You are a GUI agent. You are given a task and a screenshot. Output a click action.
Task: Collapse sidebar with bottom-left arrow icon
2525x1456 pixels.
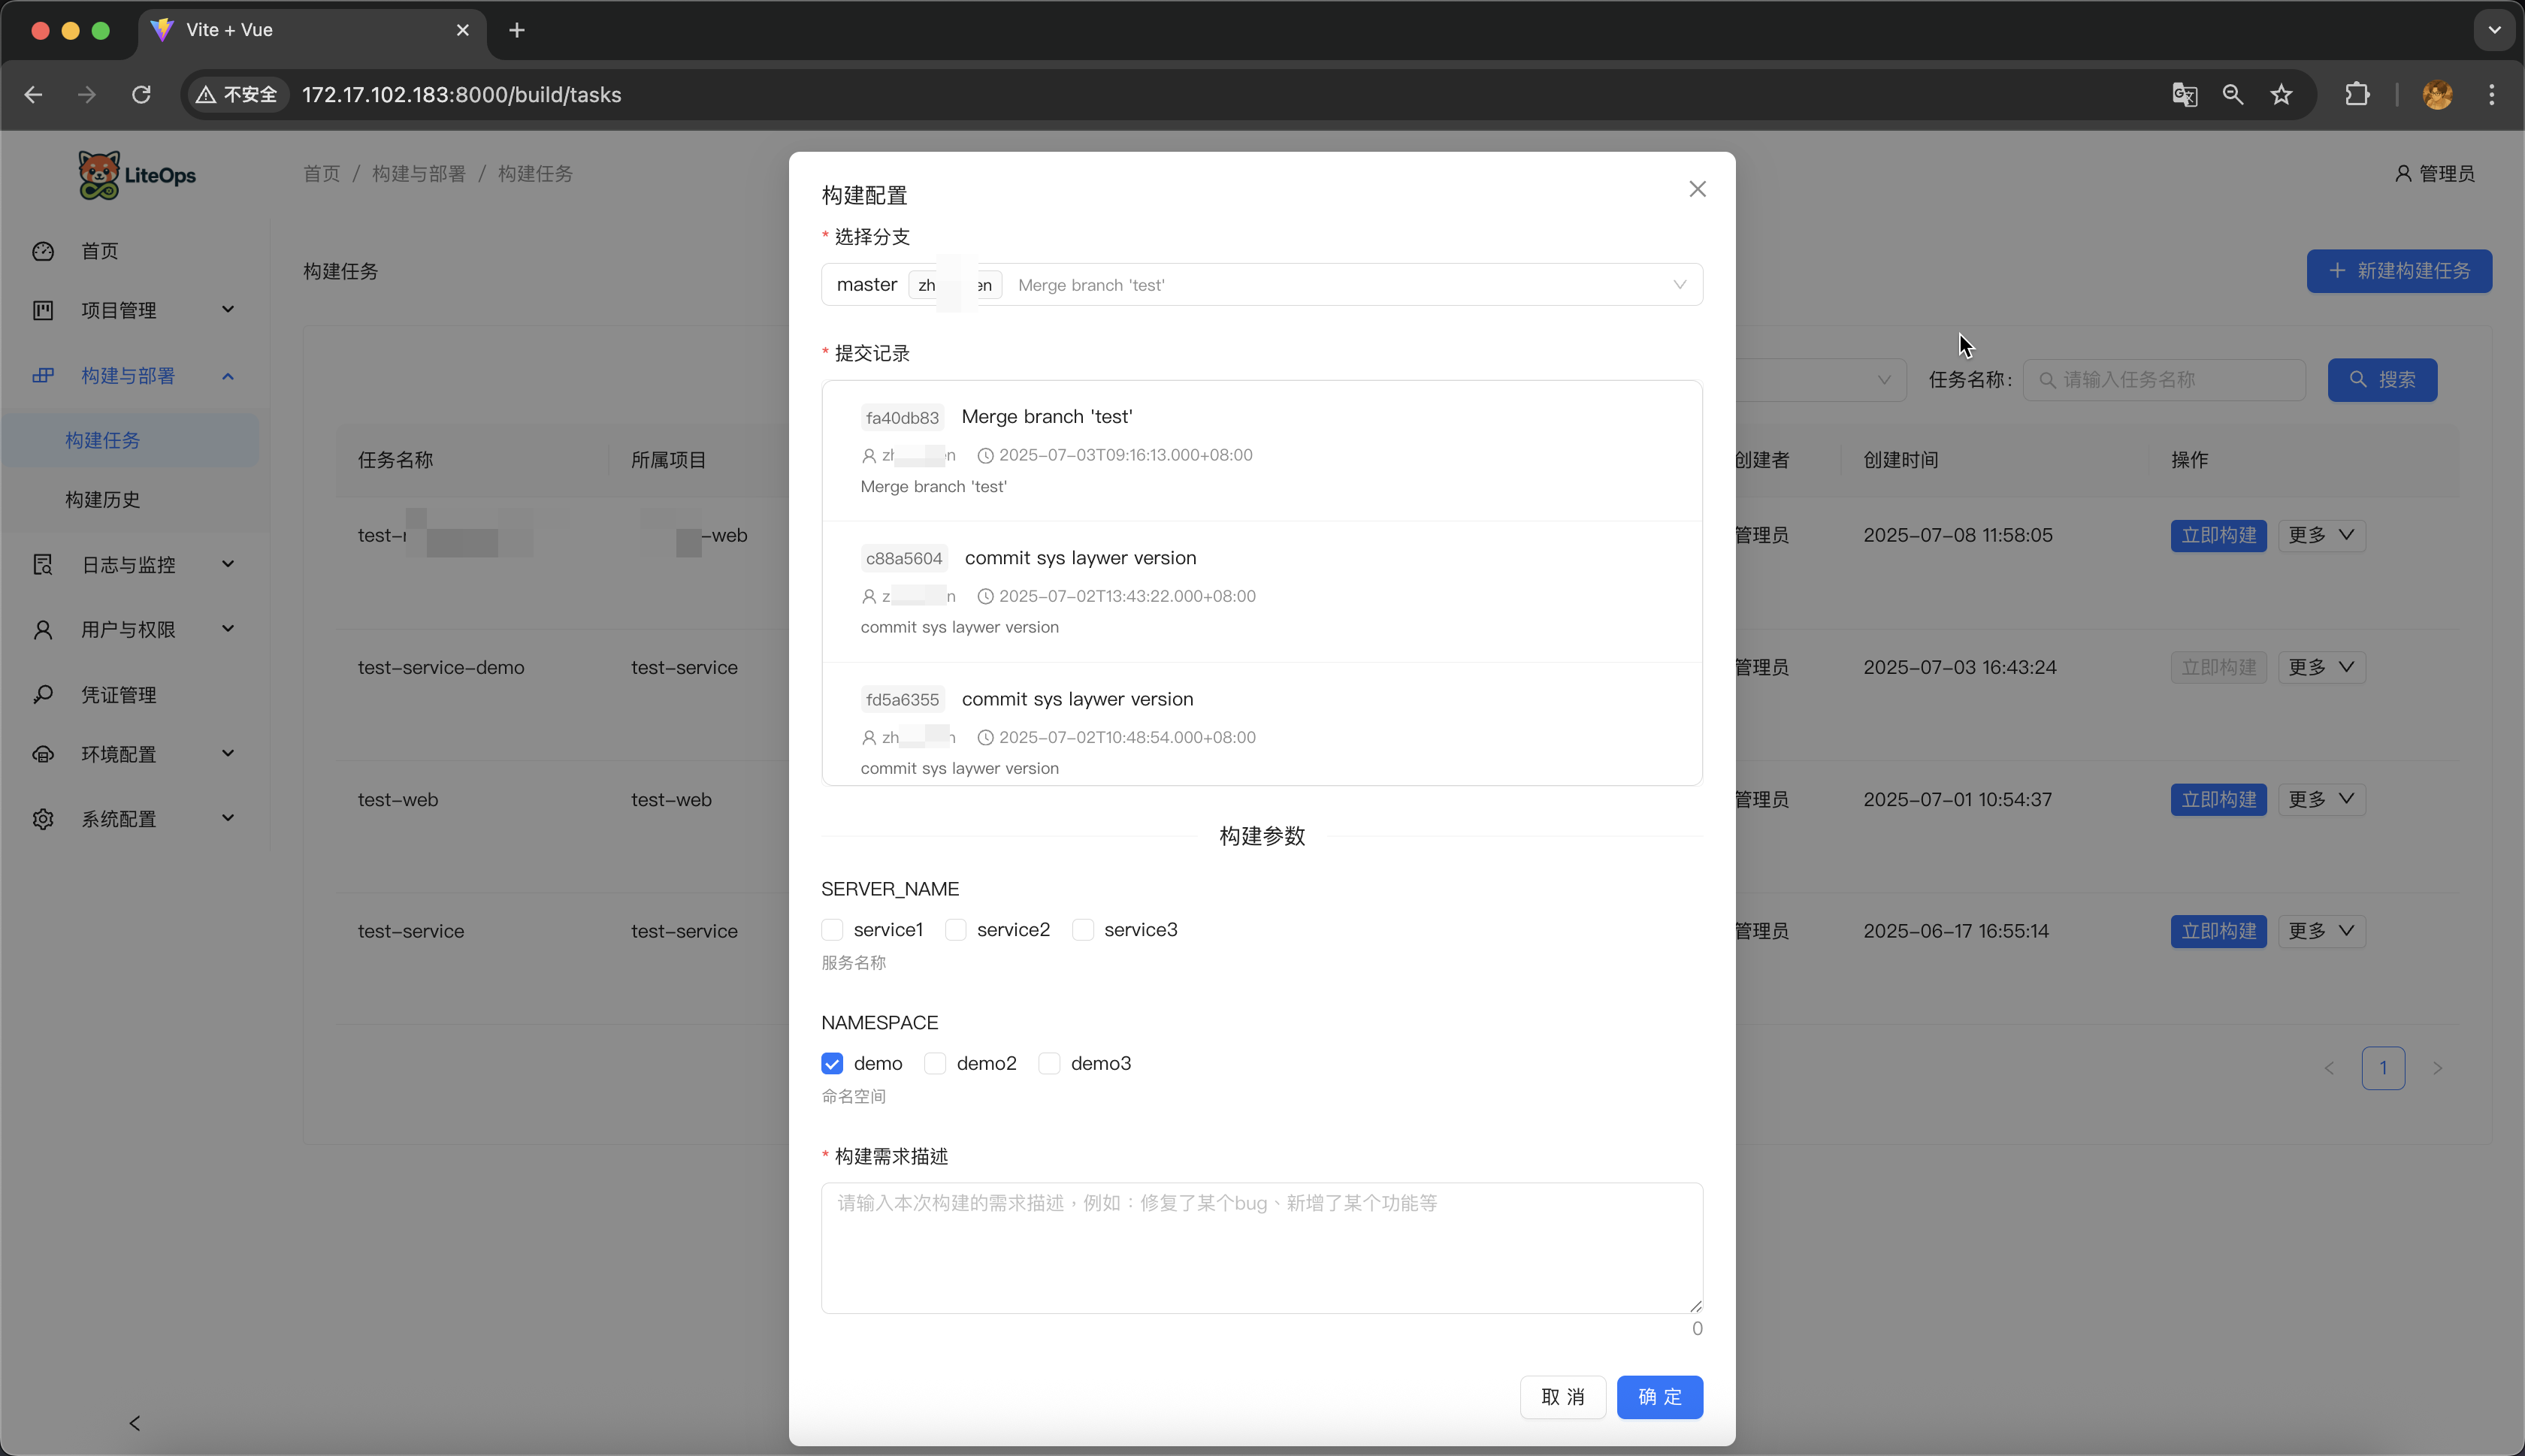click(x=135, y=1422)
